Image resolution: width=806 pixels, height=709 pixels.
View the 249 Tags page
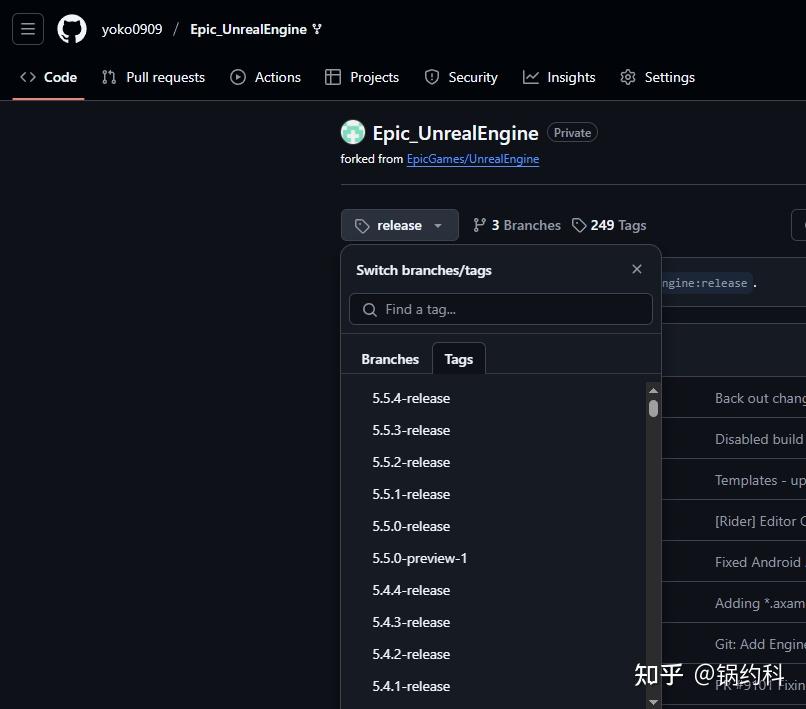pos(609,225)
